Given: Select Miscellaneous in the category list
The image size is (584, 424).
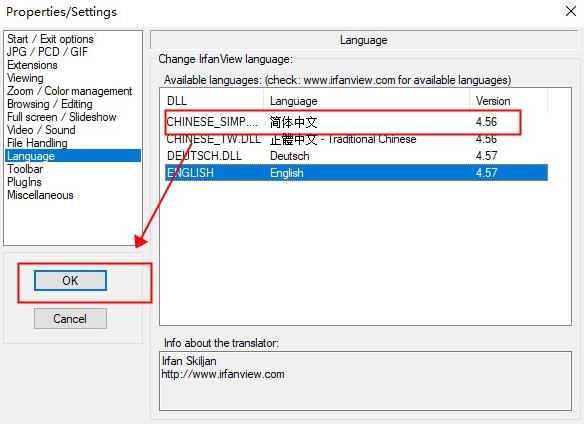Looking at the screenshot, I should pyautogui.click(x=40, y=195).
